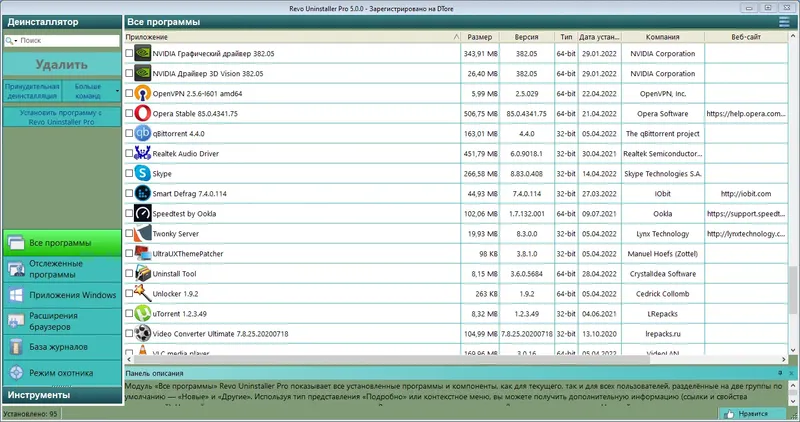
Task: Open the support.speedtest website link
Action: pos(746,213)
